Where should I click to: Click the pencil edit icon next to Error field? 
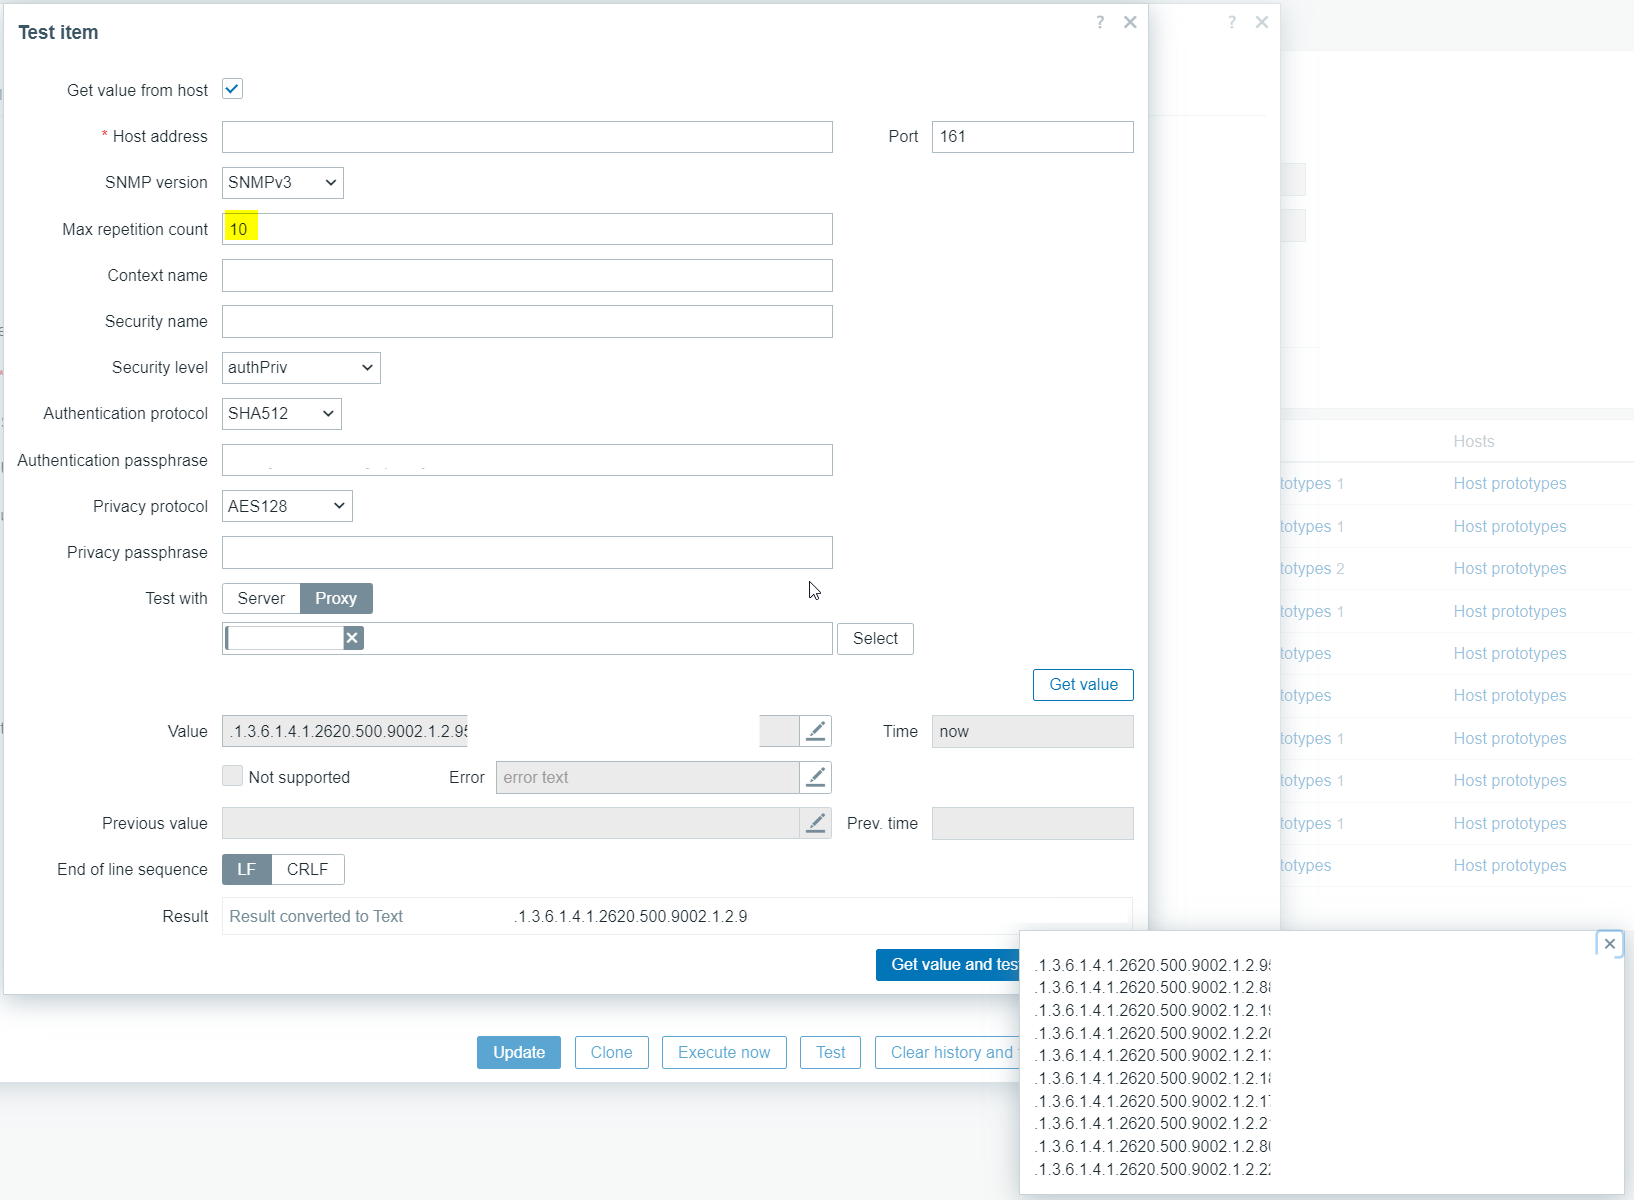pos(815,777)
